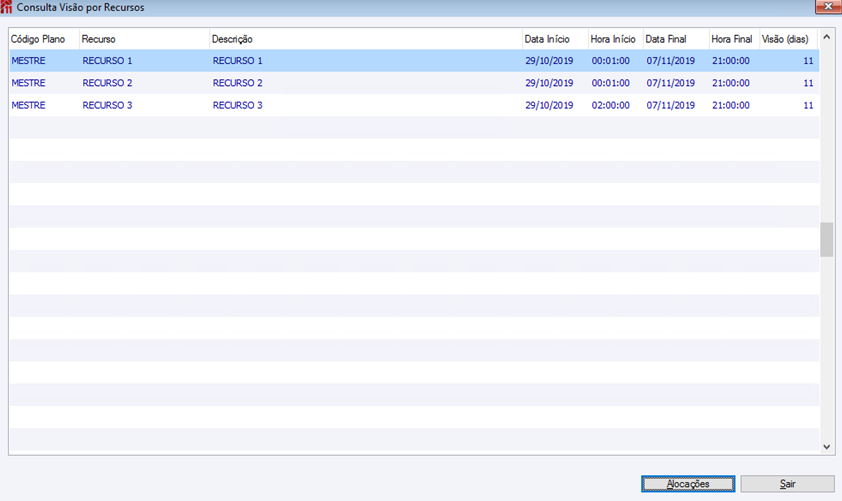This screenshot has height=501, width=842.
Task: Select RECURSO 2 in the Recurso column
Action: 107,83
